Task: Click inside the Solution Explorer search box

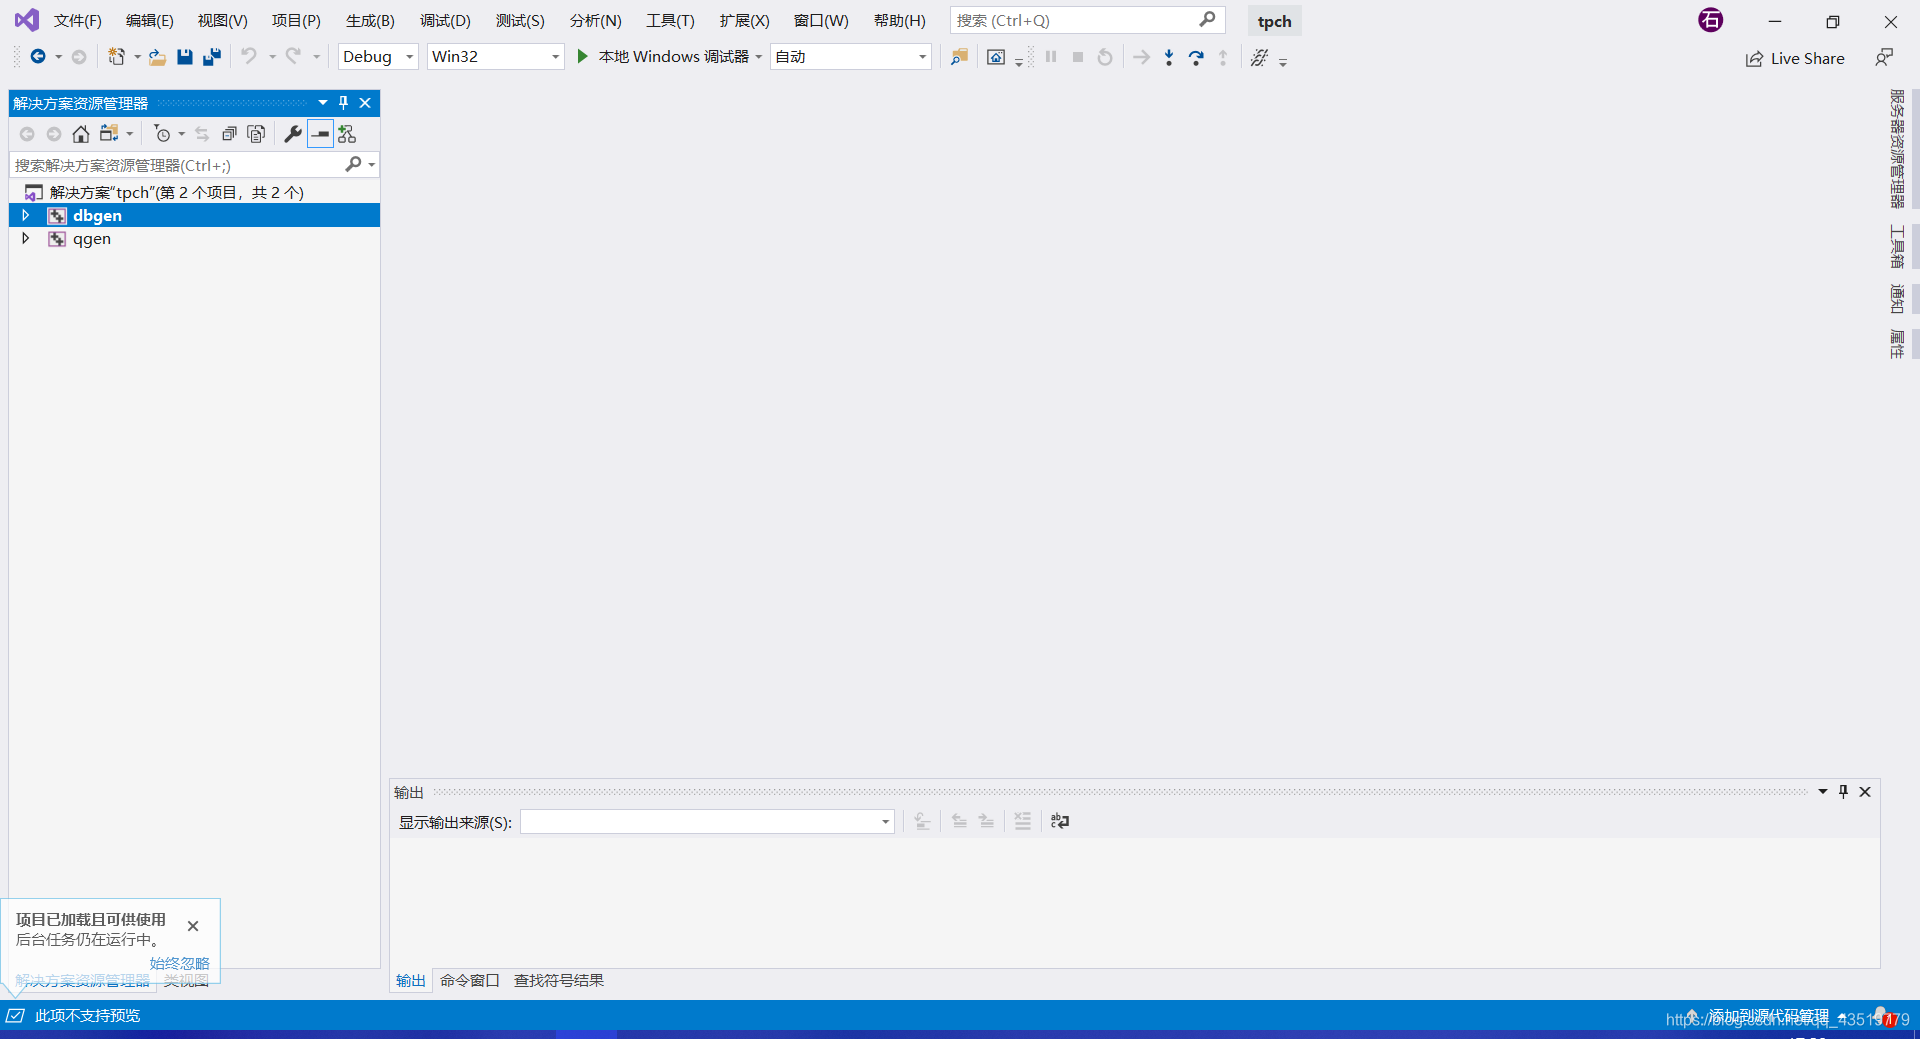Action: click(x=170, y=164)
